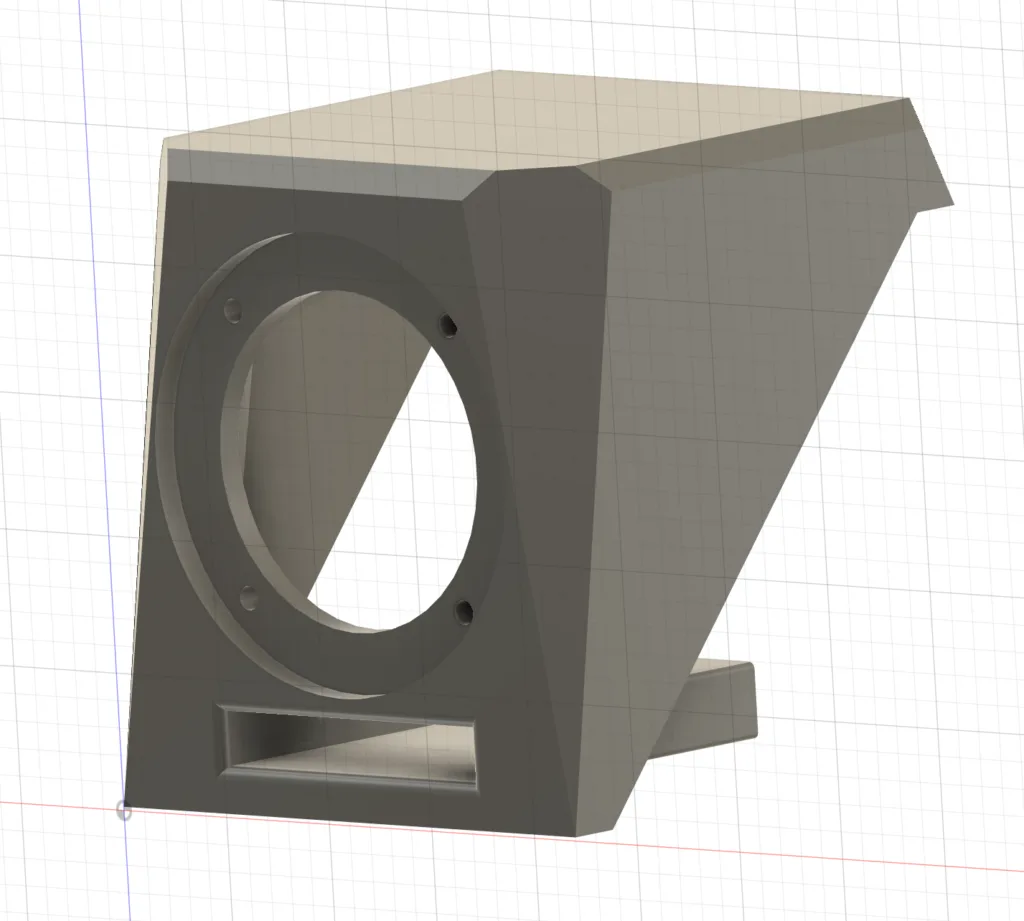
Task: Select the lower-left screw hole on speaker ring
Action: click(249, 597)
